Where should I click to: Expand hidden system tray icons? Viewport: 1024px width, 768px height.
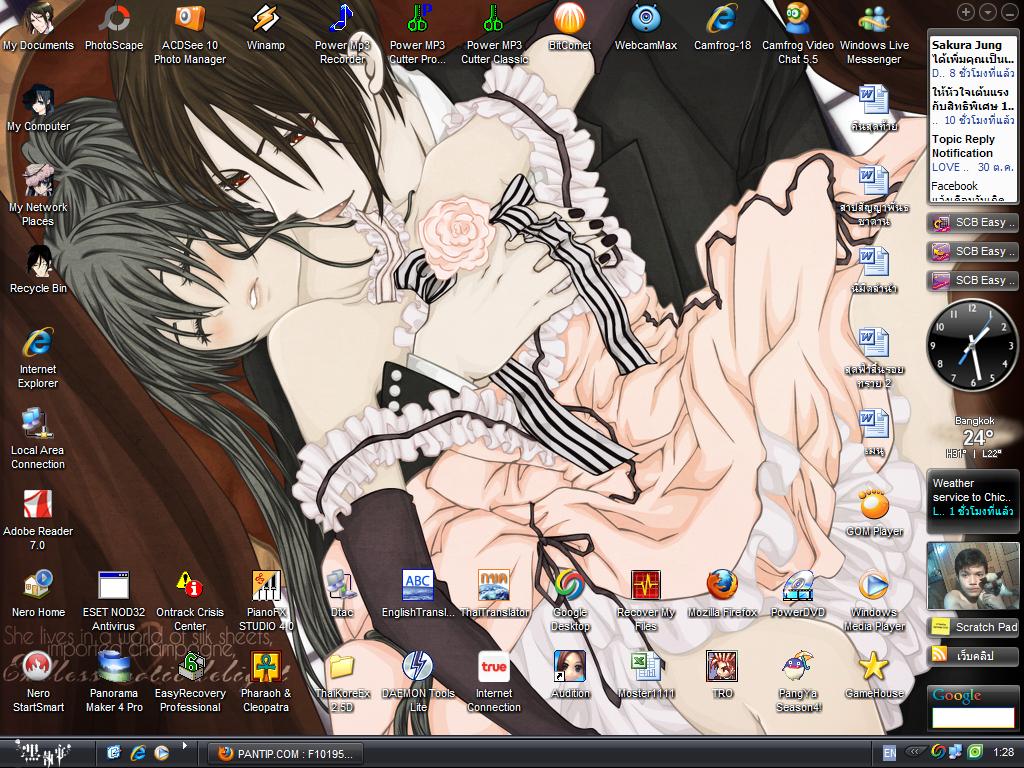(916, 753)
